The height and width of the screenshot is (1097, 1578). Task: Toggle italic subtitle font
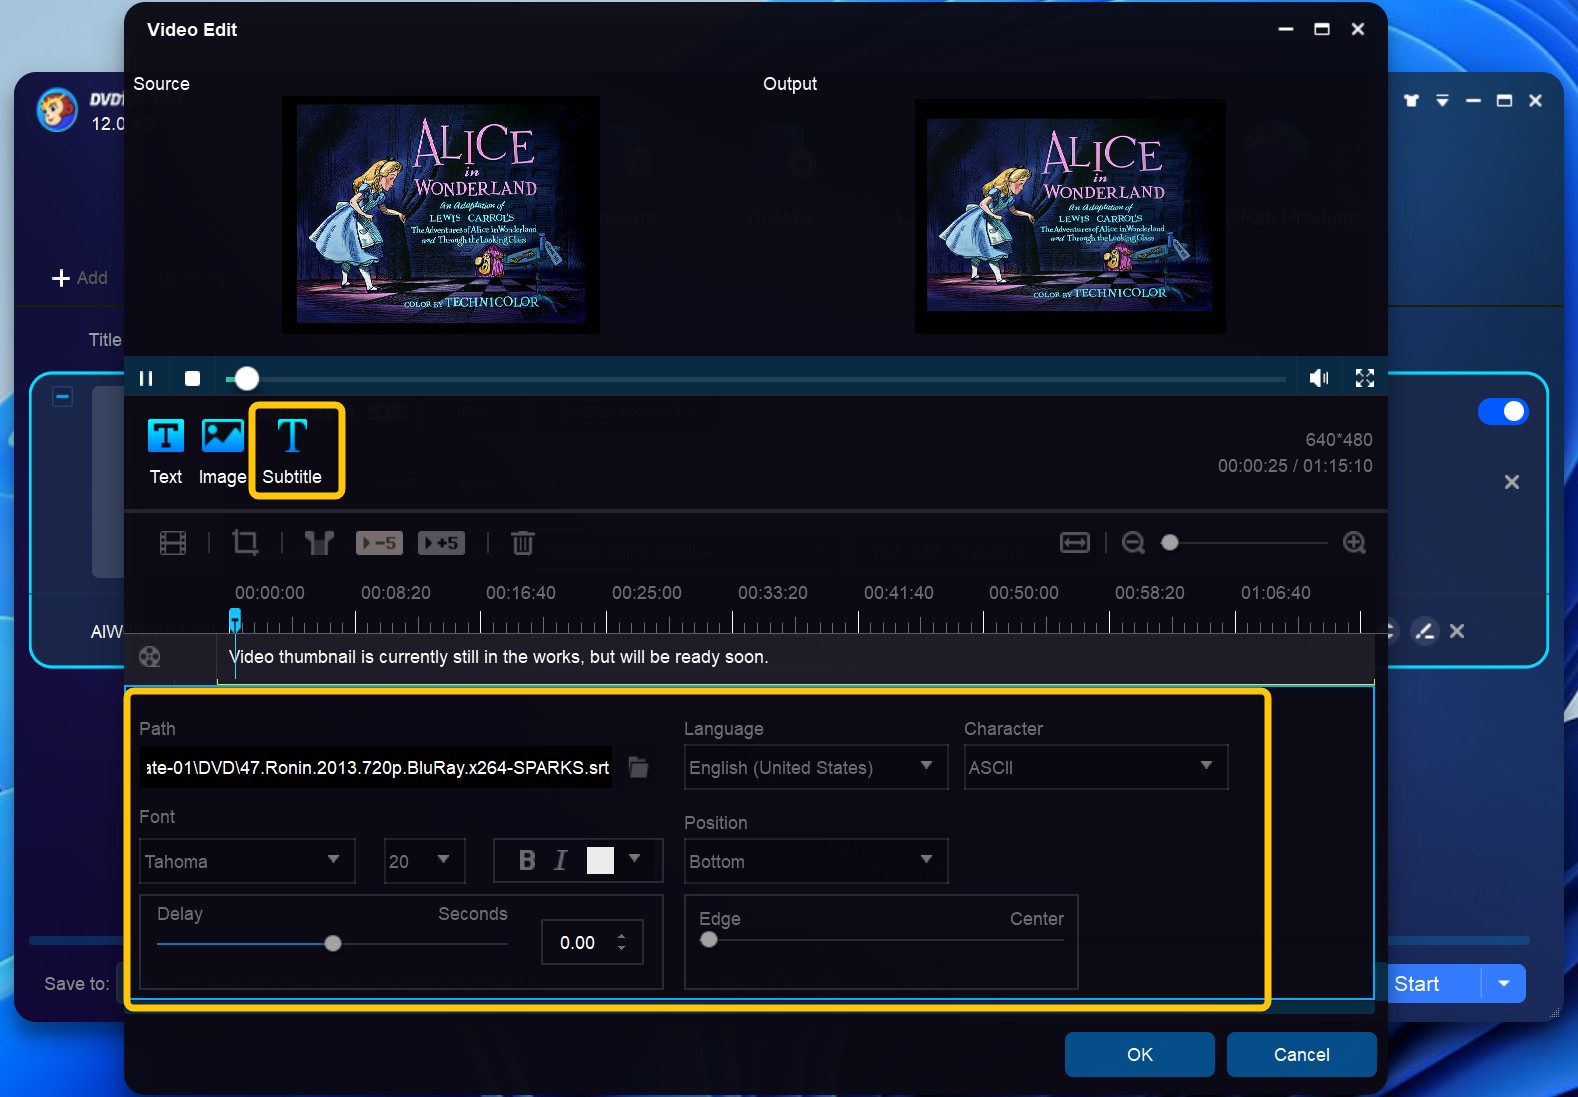point(561,860)
